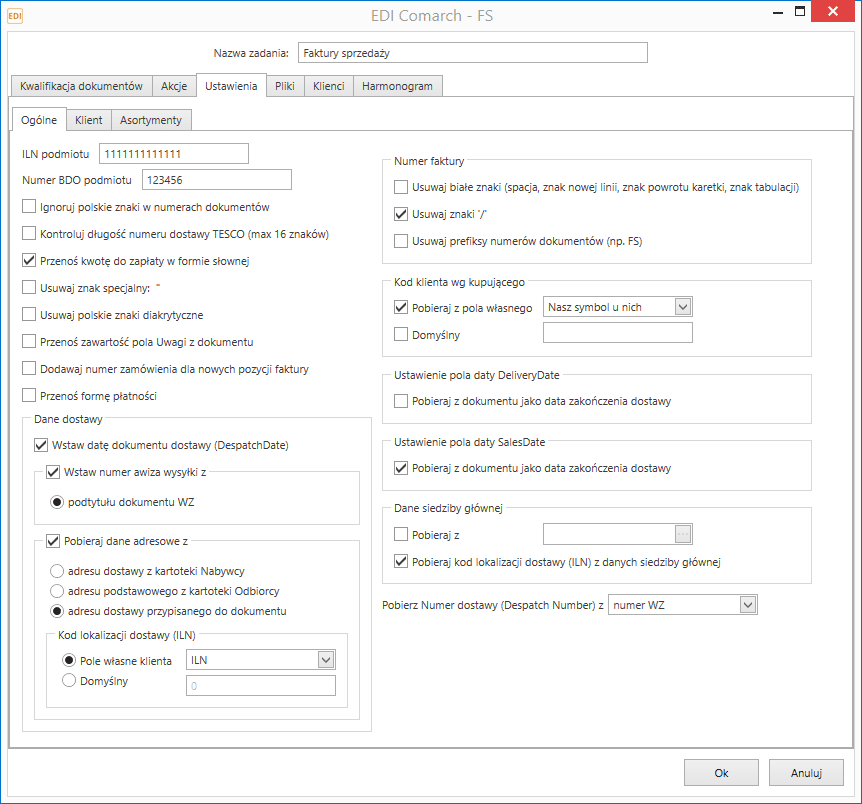
Task: Open the Nasz symbol u nich dropdown
Action: pyautogui.click(x=683, y=307)
